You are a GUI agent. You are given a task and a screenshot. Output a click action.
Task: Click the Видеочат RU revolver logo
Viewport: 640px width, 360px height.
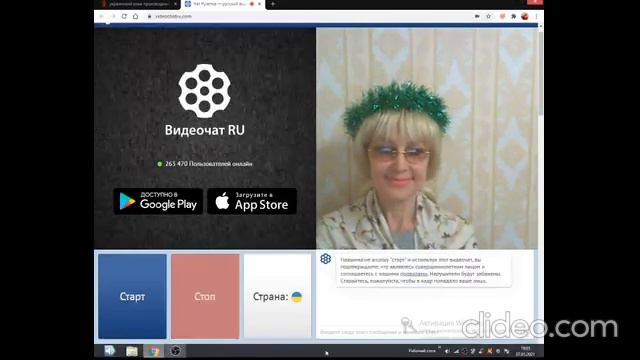[204, 91]
